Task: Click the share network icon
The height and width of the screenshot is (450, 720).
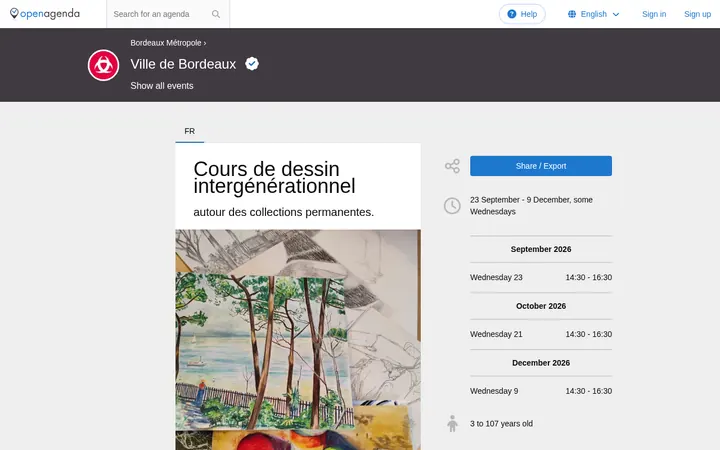Action: click(x=452, y=166)
